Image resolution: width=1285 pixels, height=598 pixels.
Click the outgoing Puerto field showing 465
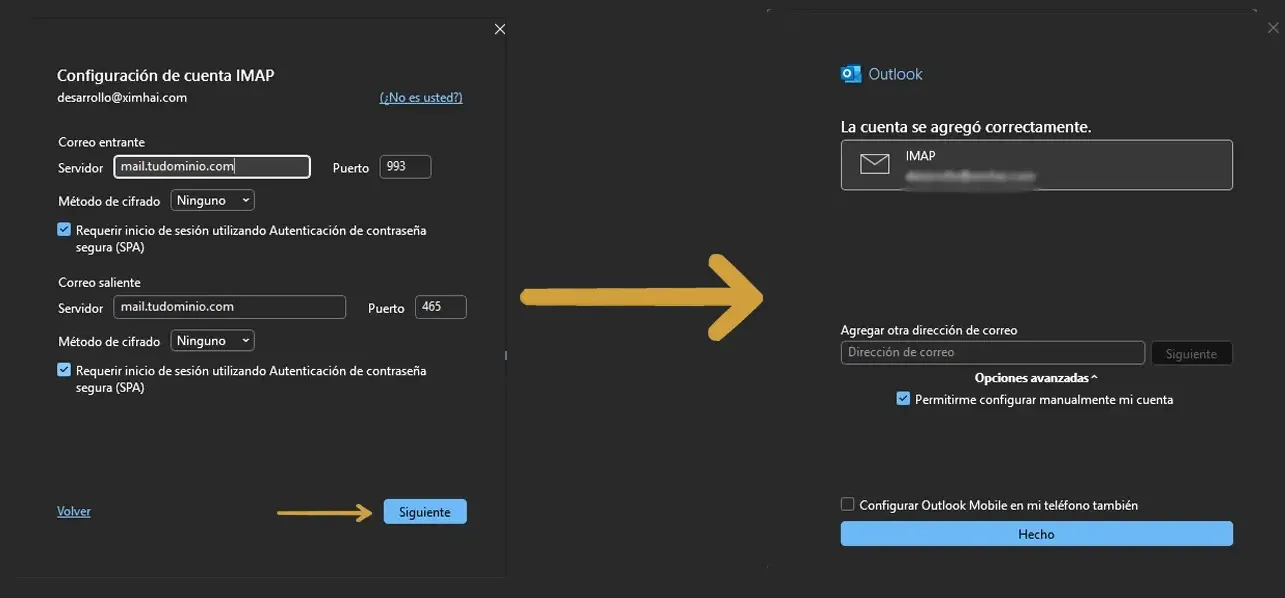pyautogui.click(x=440, y=306)
